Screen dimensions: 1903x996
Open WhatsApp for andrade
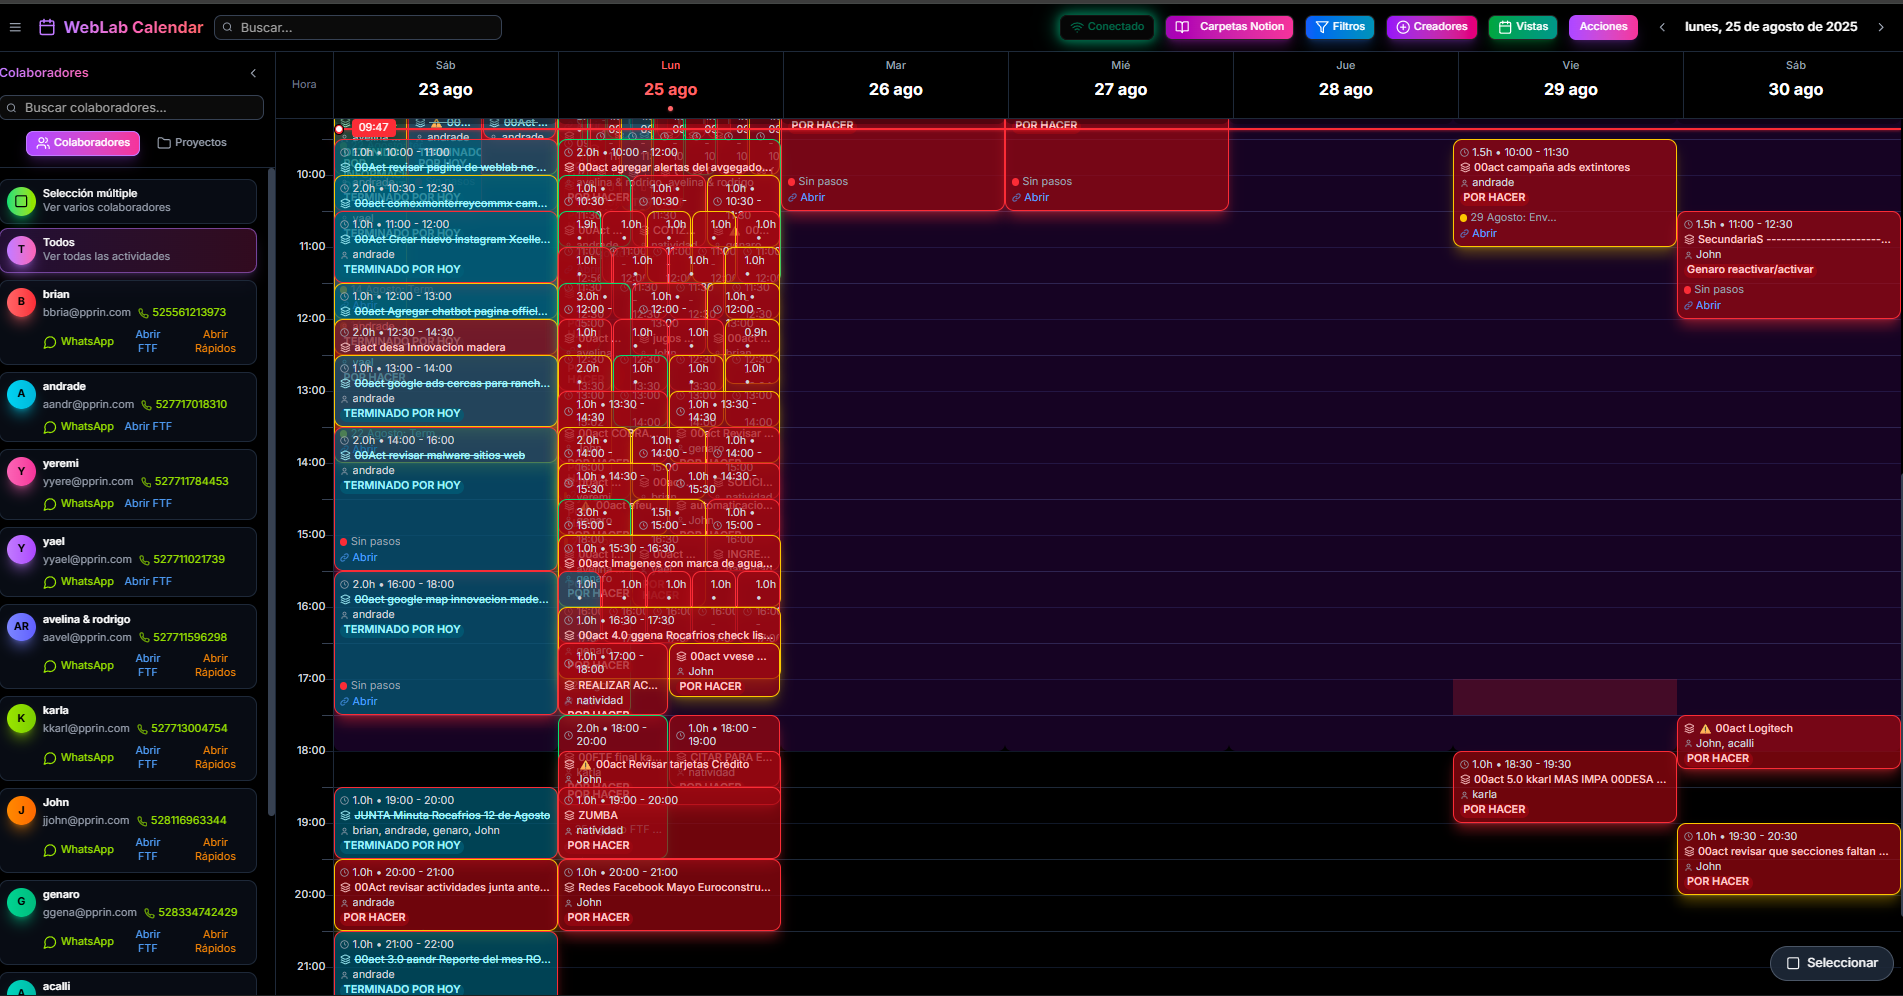coord(79,426)
